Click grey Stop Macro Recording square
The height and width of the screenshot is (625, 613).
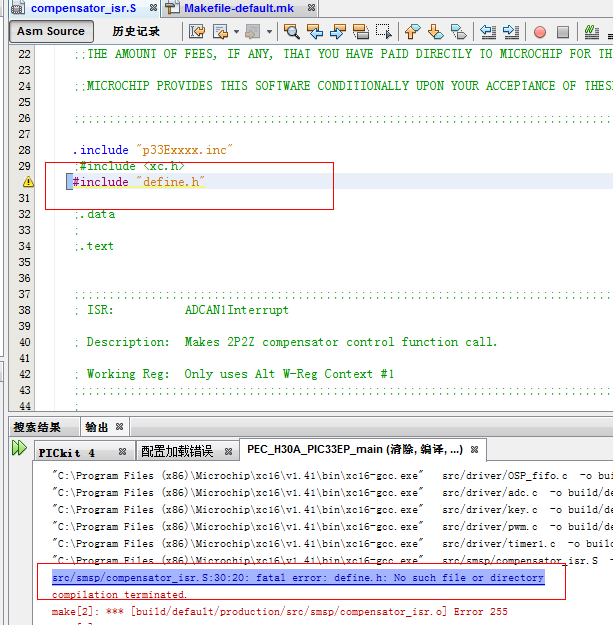[x=563, y=32]
